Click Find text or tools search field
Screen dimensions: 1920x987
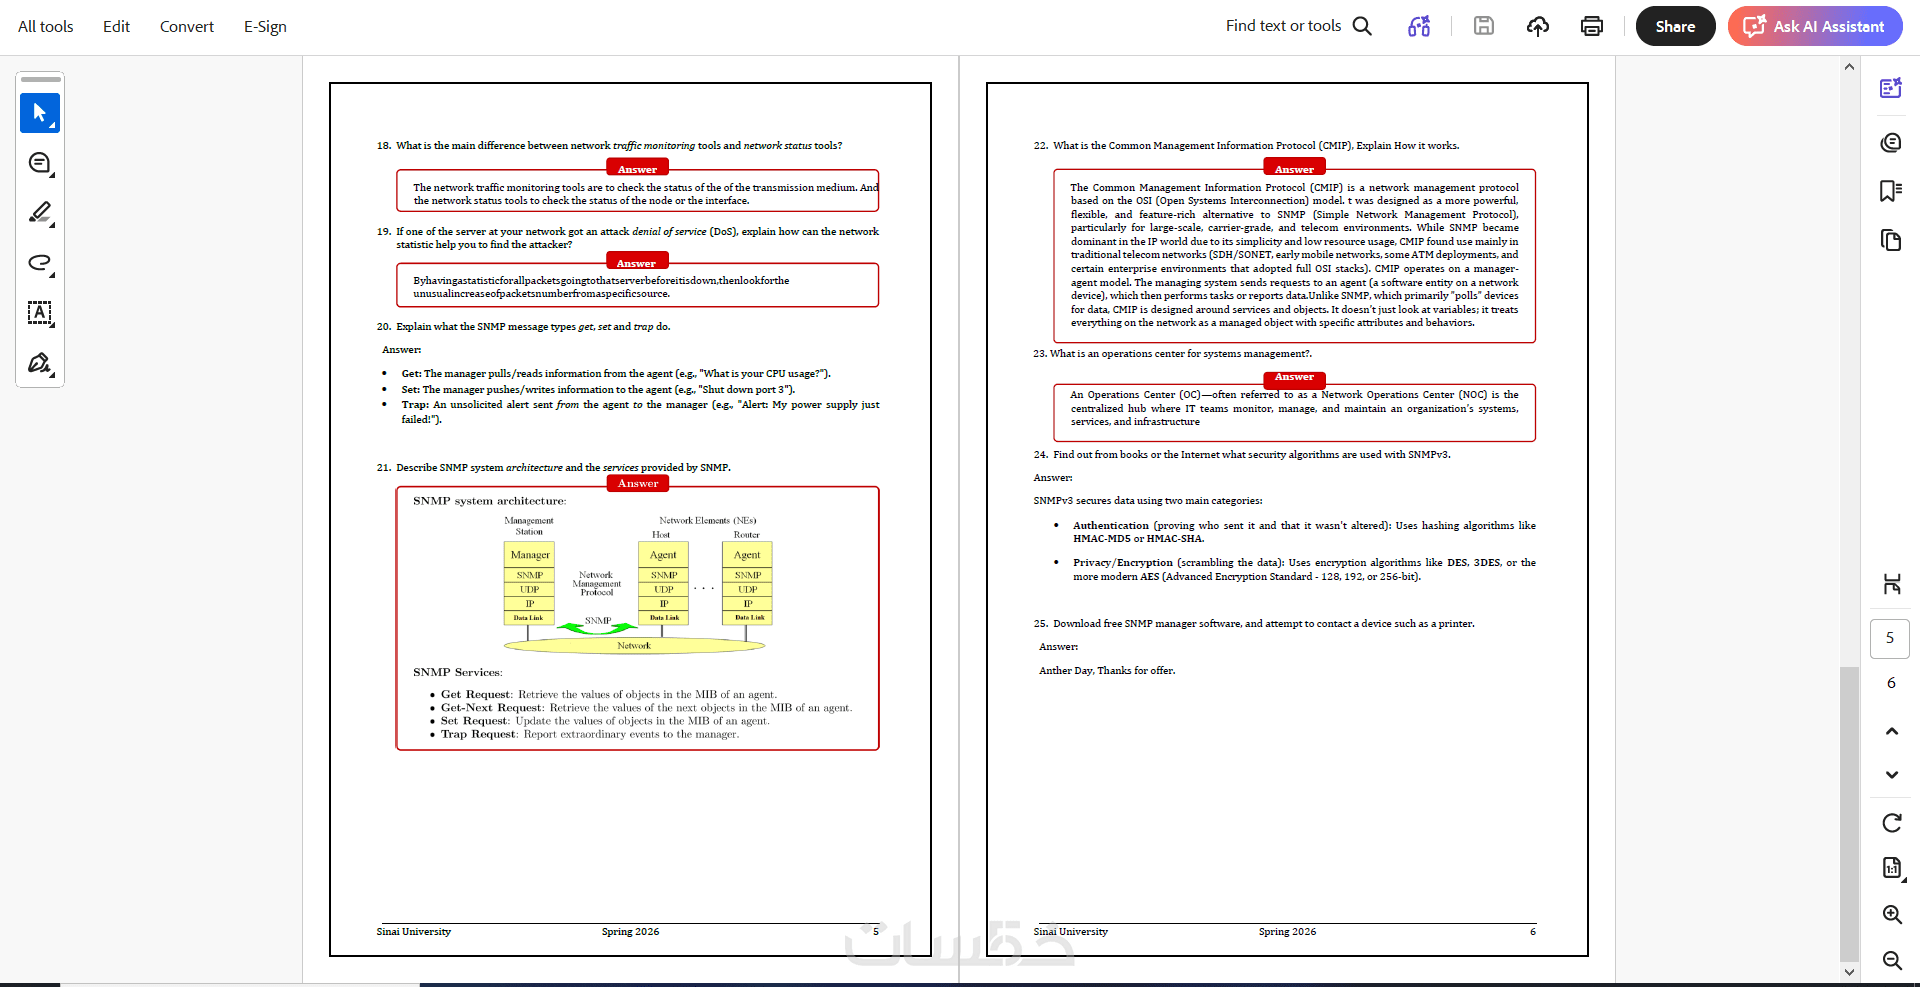[x=1283, y=26]
